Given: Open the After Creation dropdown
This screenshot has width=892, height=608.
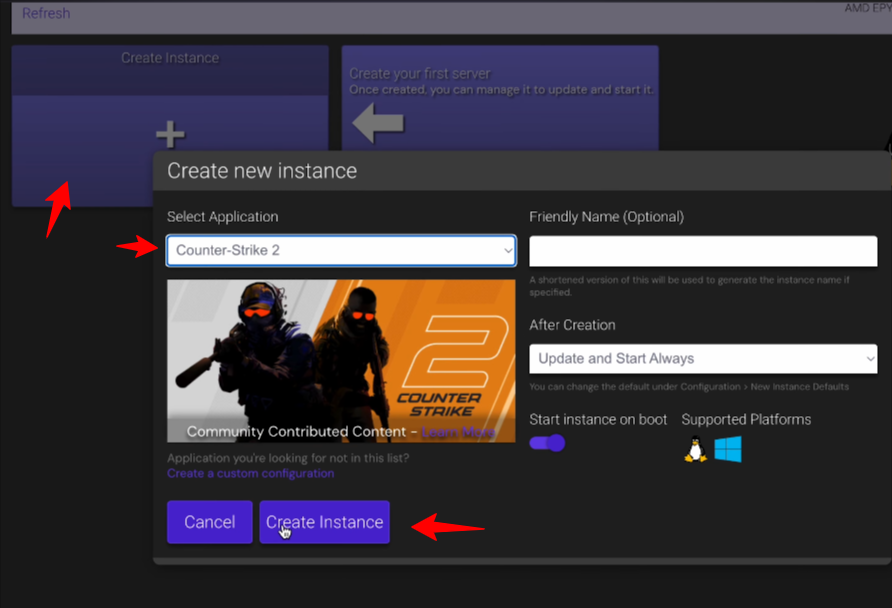Looking at the screenshot, I should coord(703,358).
